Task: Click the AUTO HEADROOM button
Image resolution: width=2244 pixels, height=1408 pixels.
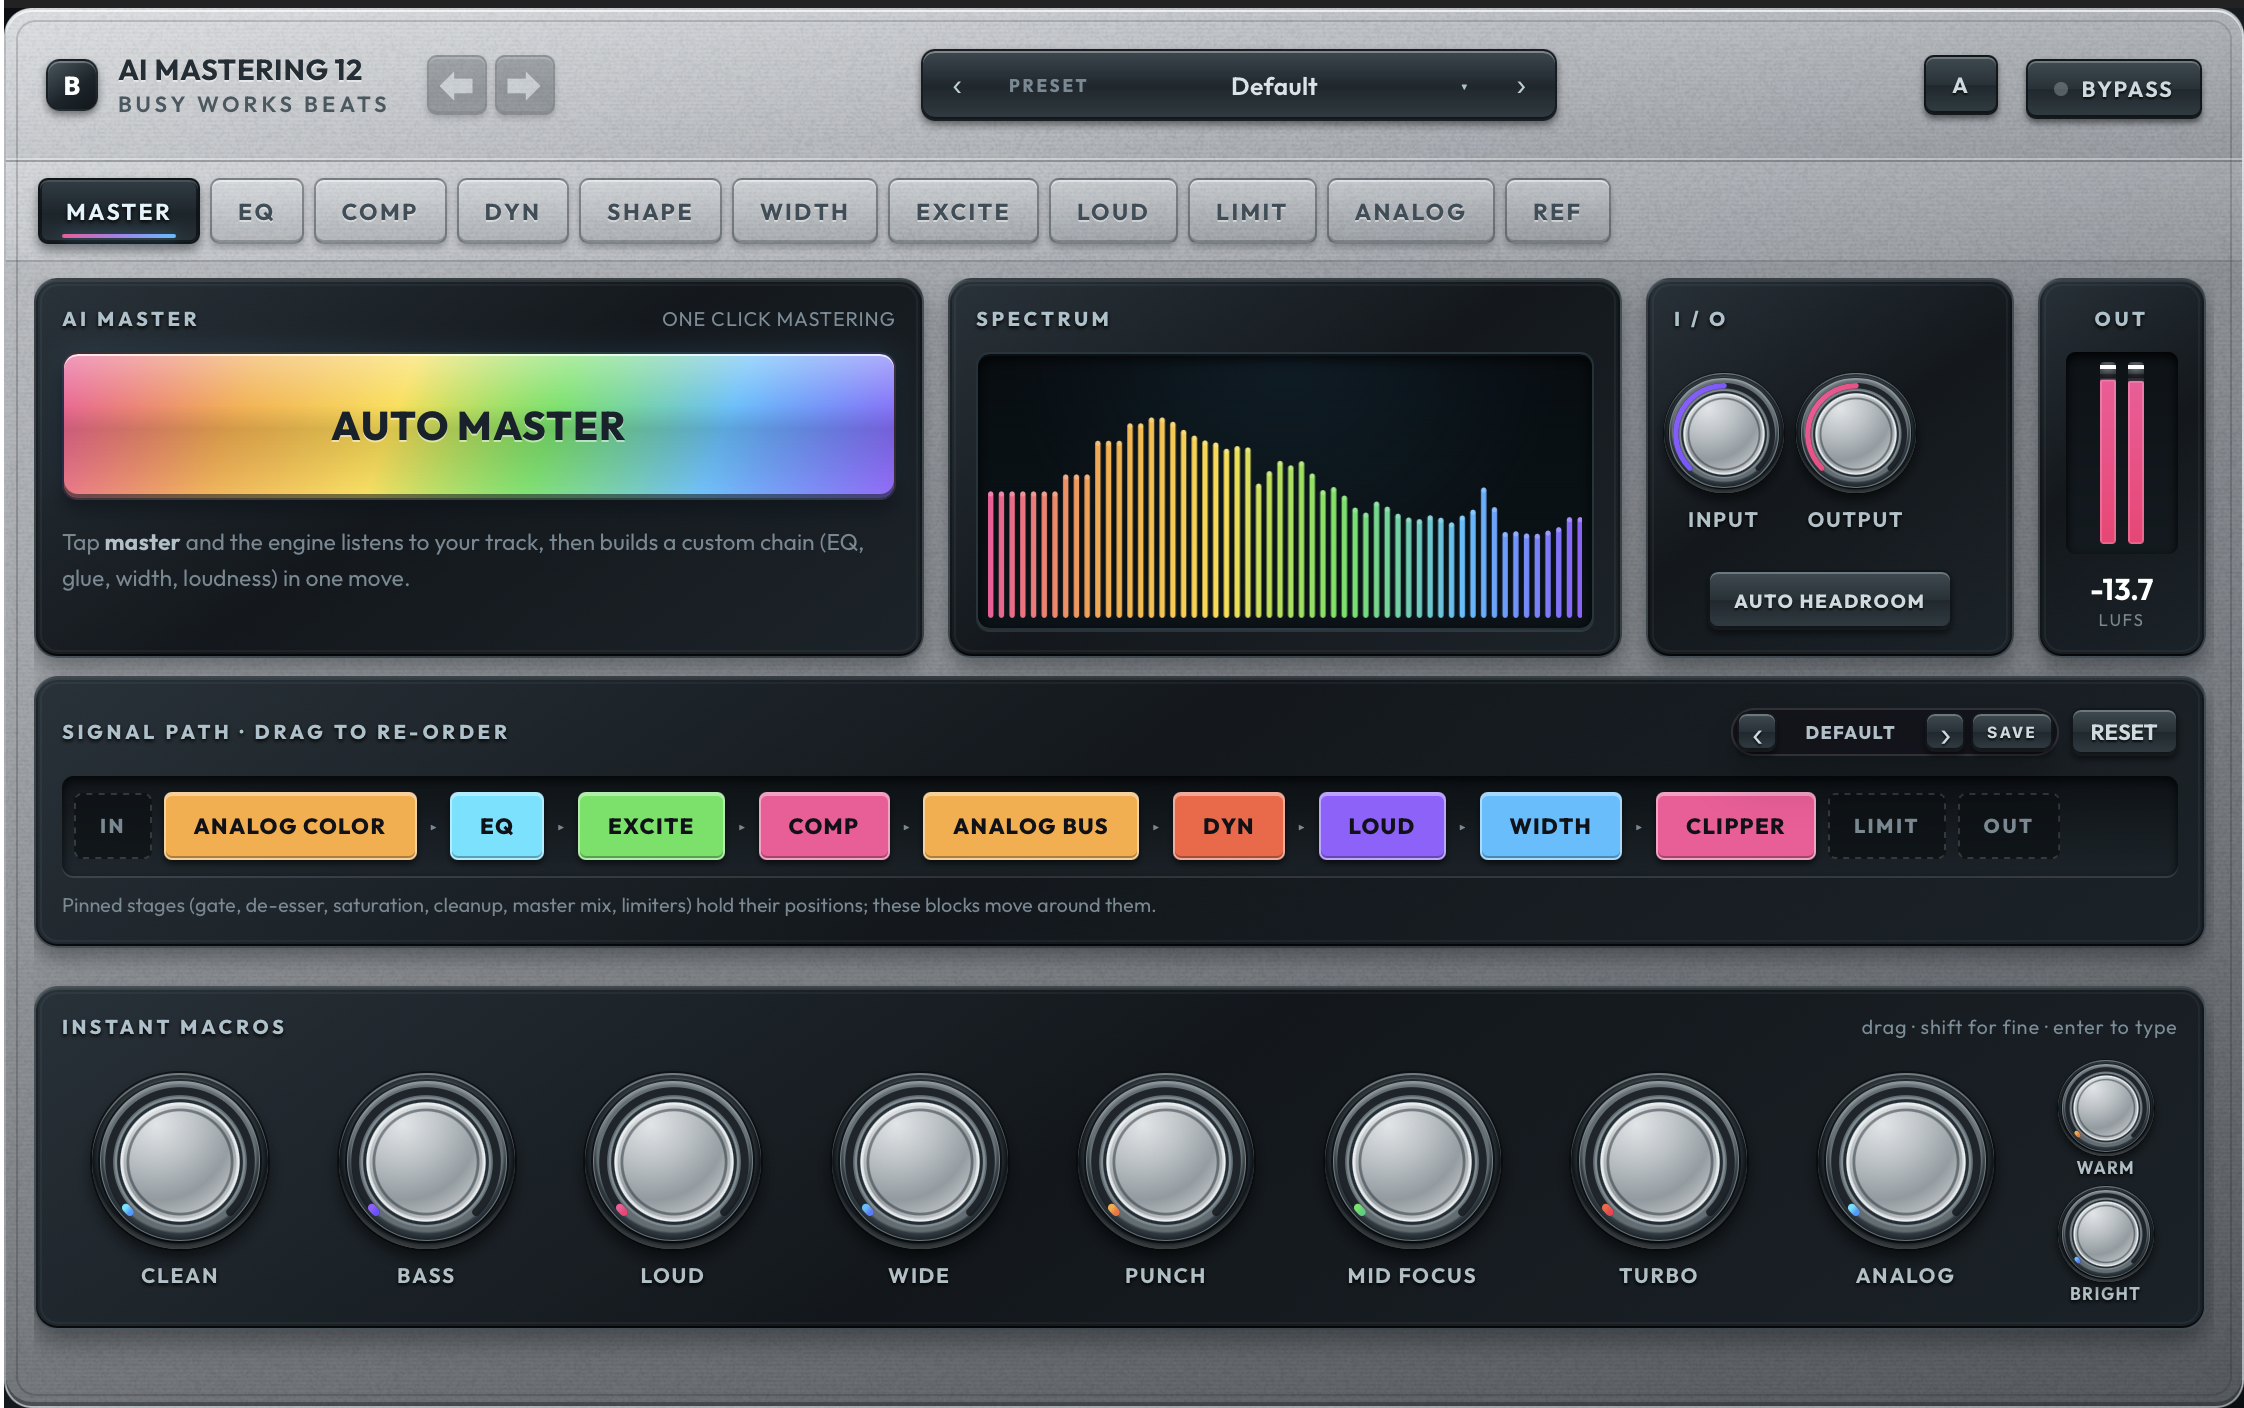Action: 1829,600
